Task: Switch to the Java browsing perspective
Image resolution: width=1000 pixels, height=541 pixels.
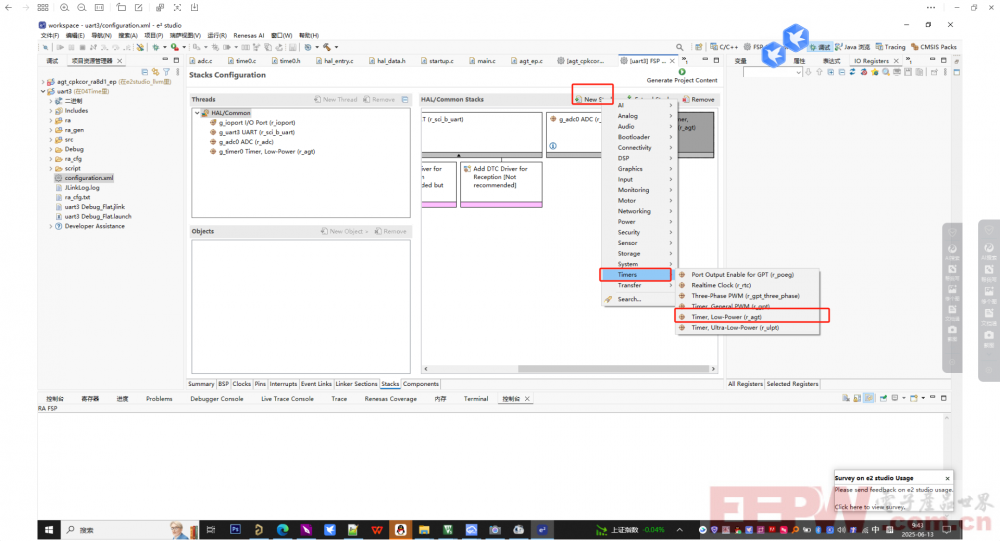Action: tap(852, 47)
